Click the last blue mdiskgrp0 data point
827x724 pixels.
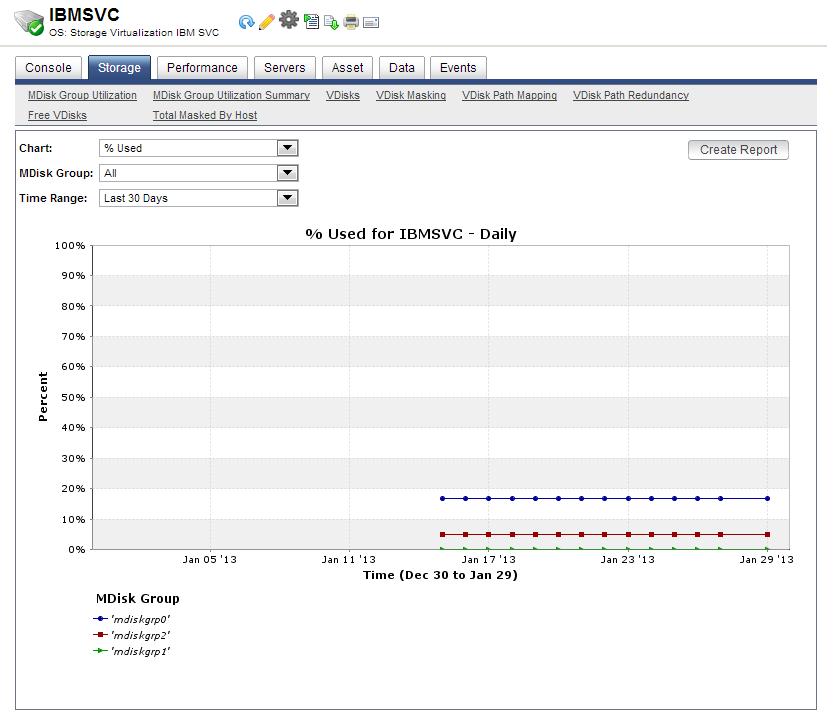(x=767, y=498)
